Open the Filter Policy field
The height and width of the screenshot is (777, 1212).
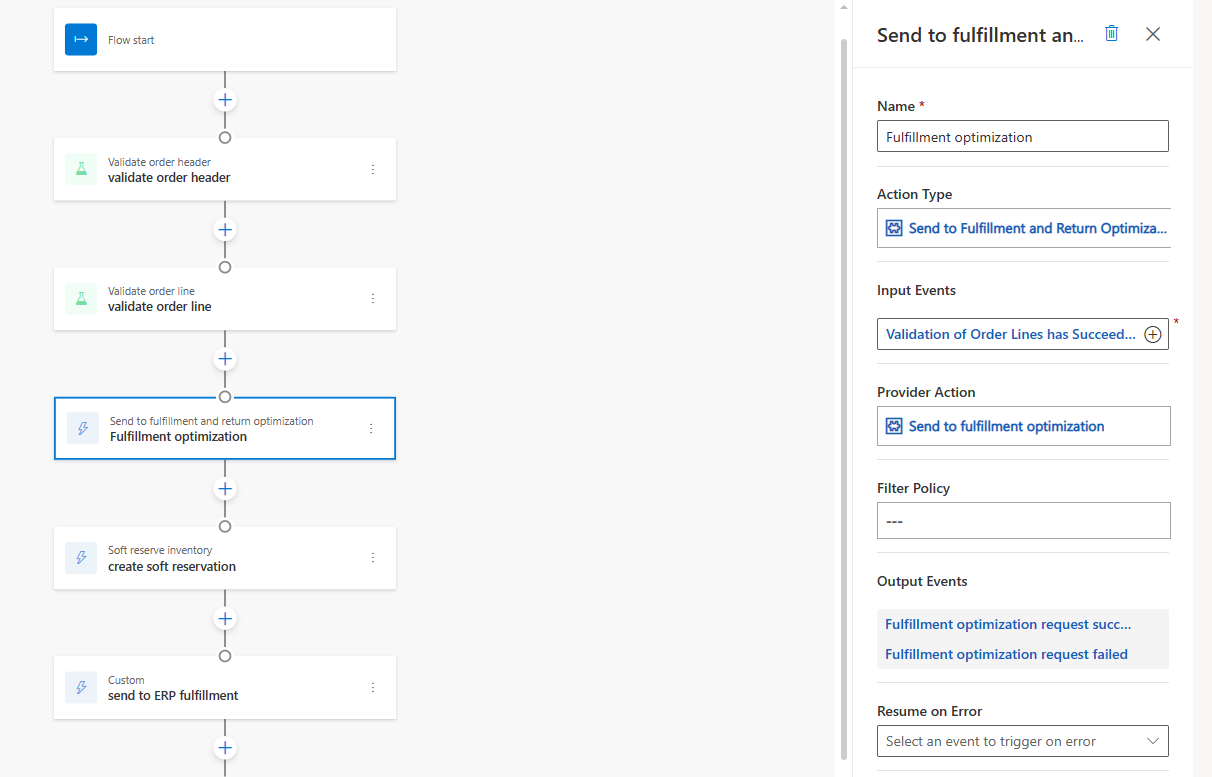pos(1024,521)
